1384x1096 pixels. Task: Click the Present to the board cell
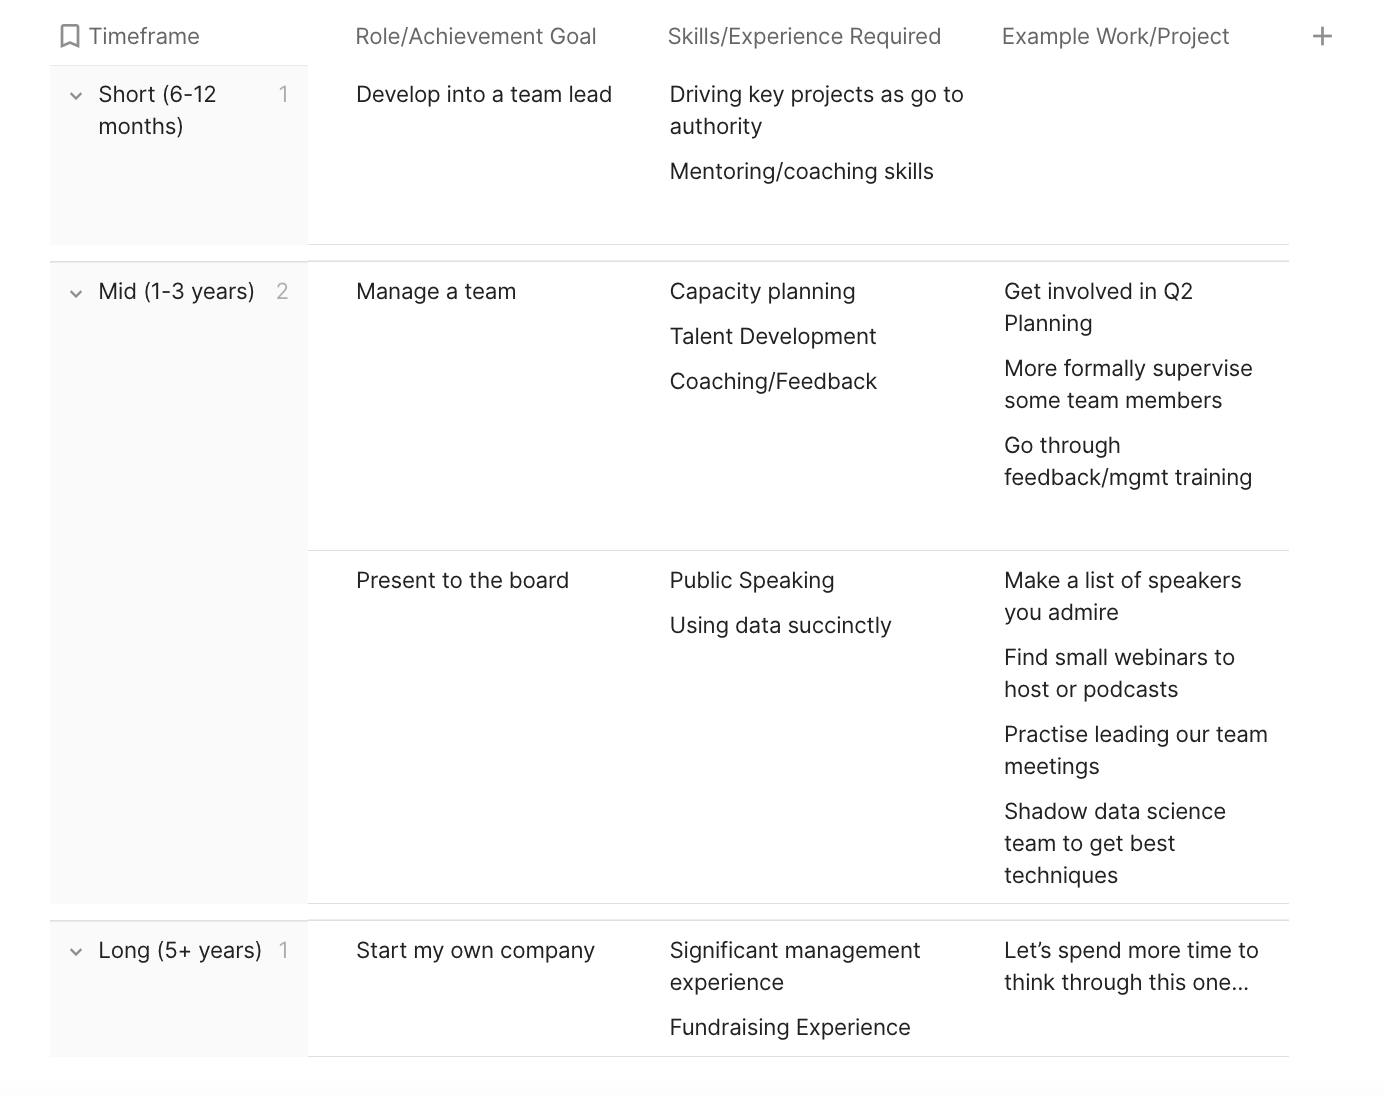(x=462, y=581)
